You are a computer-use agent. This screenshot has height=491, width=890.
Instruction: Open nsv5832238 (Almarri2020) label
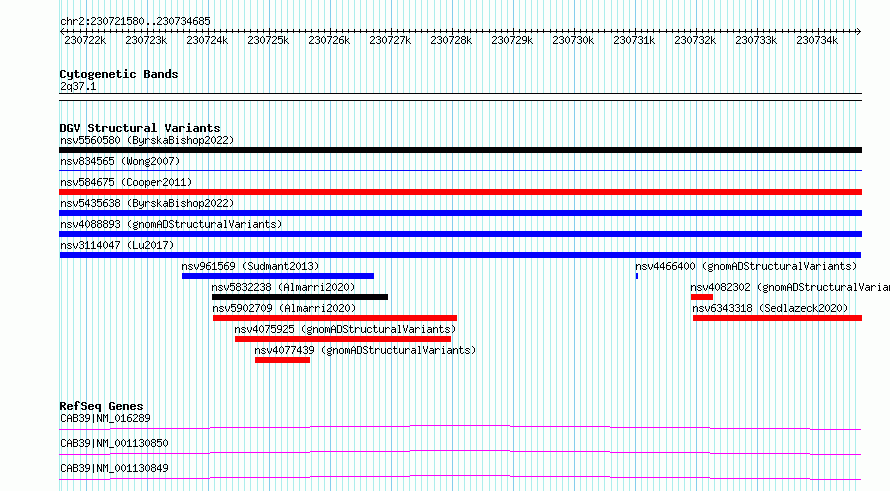pyautogui.click(x=283, y=287)
